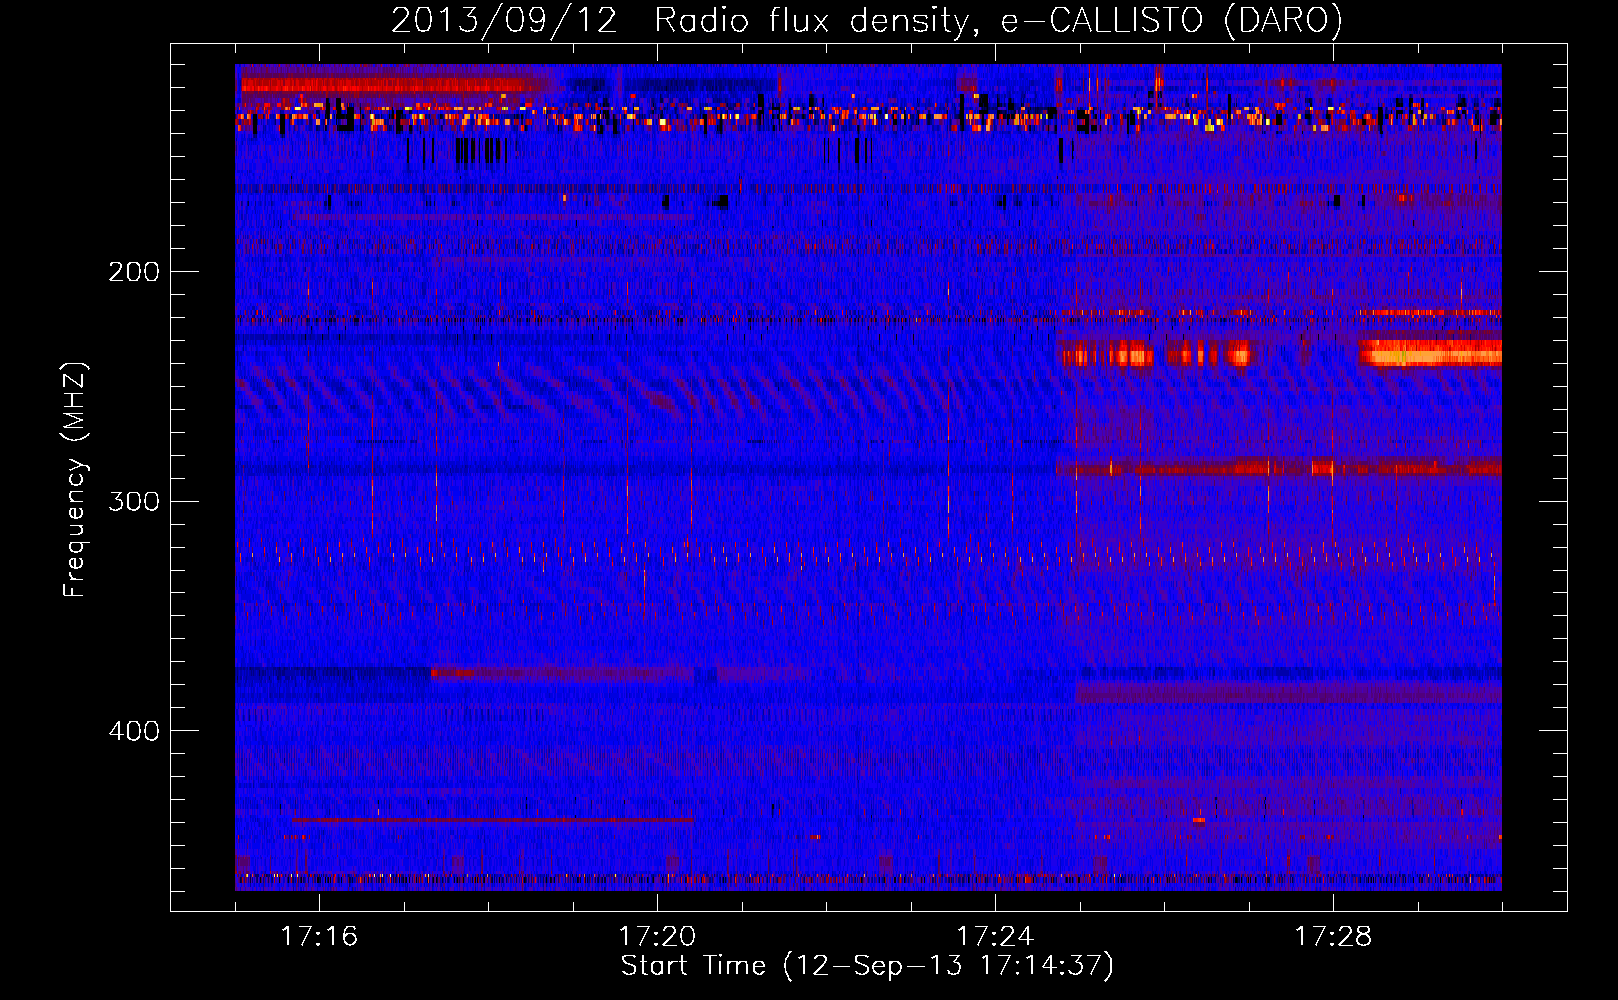Click the 17:16 time tick label
This screenshot has width=1618, height=1000.
coord(319,936)
